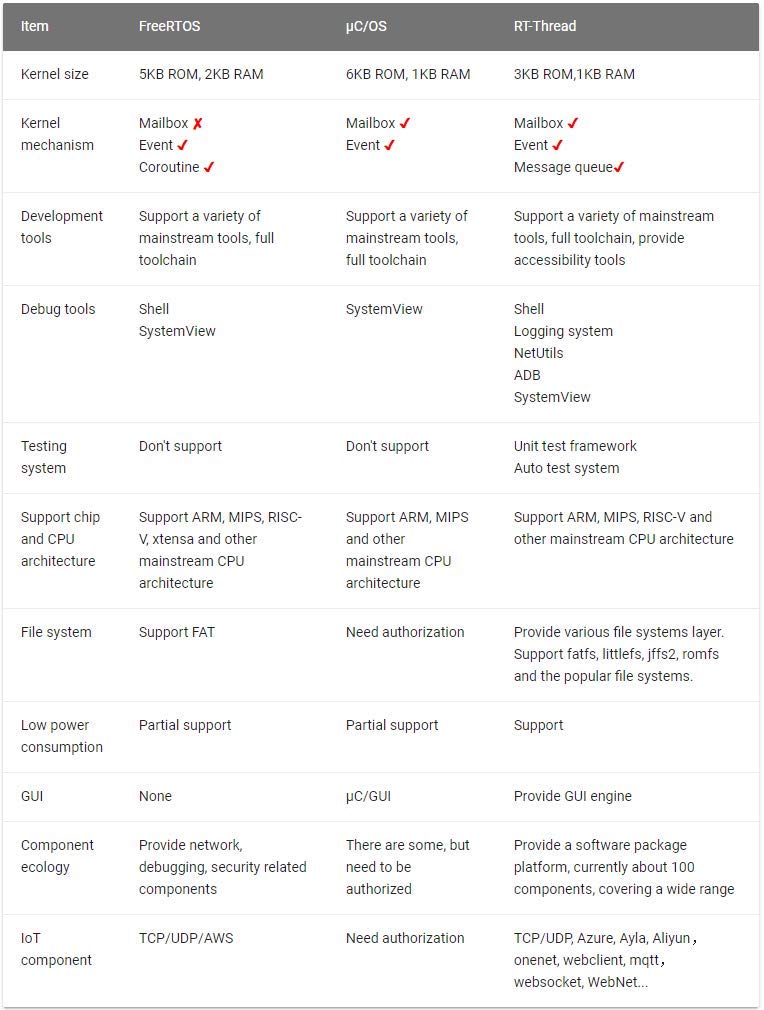This screenshot has width=764, height=1010.
Task: Select the RT-Thread column header
Action: tap(545, 26)
